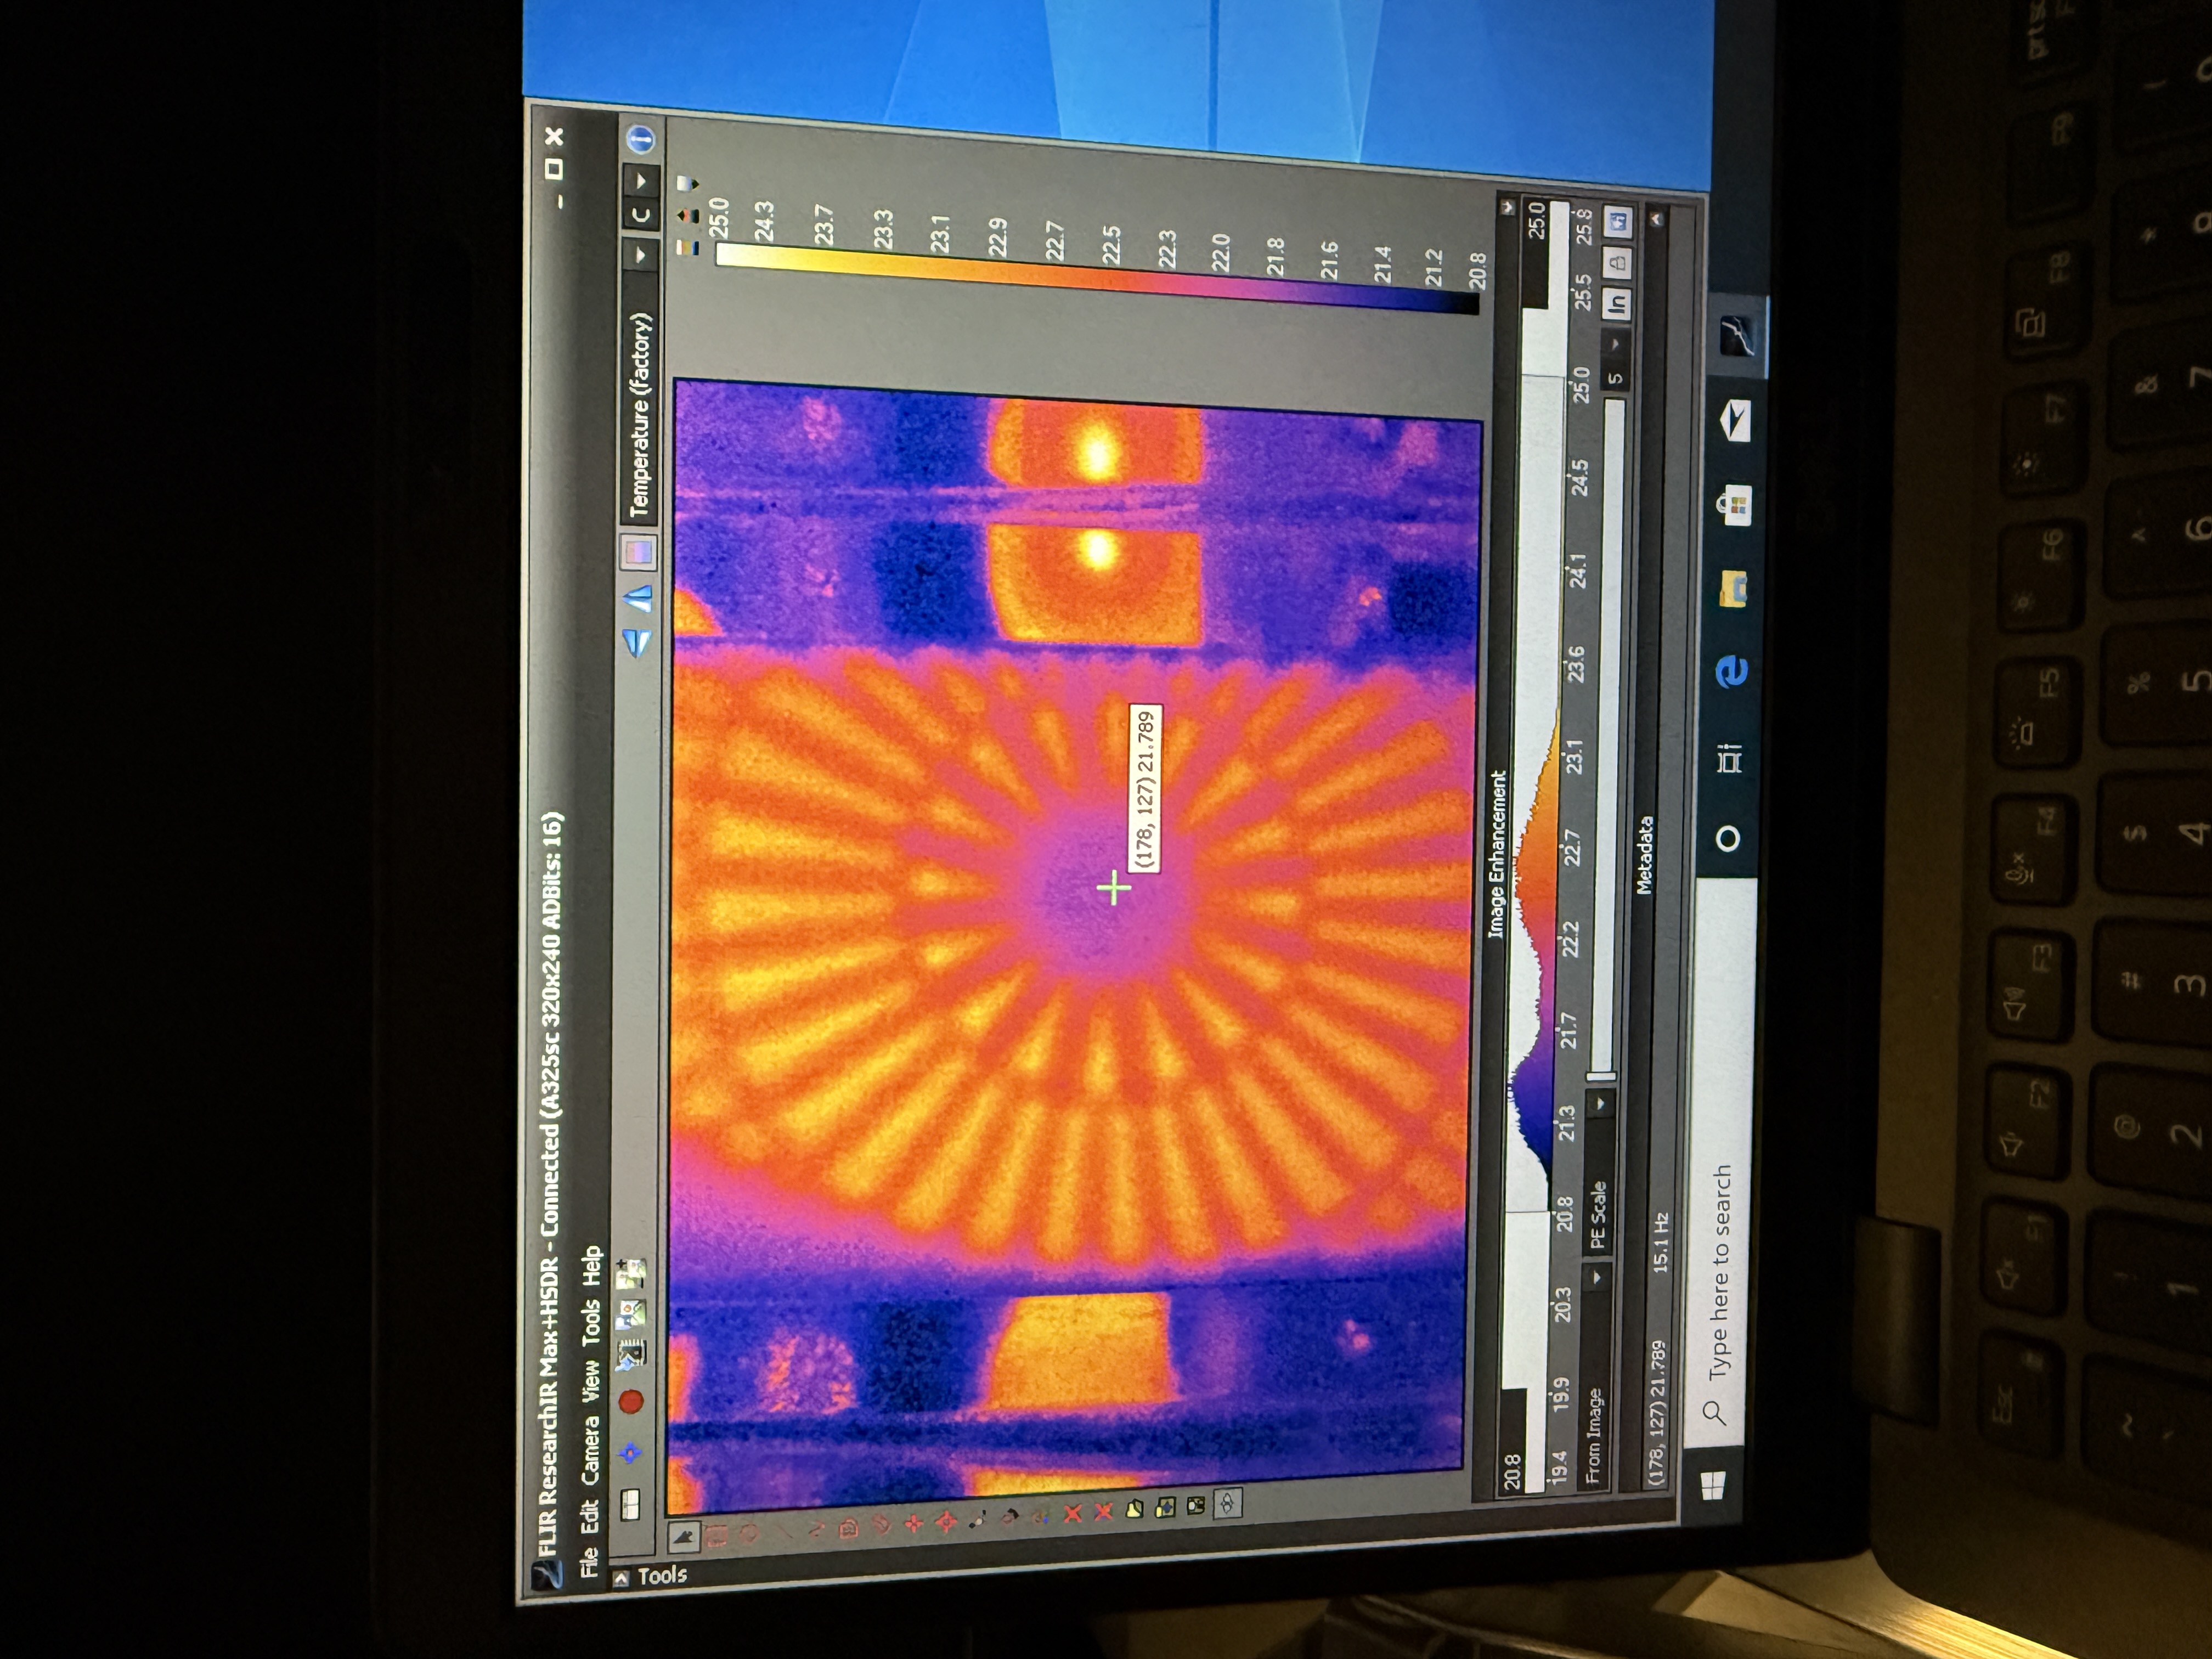Viewport: 2212px width, 1659px height.
Task: Click the auto-scale button beside the lock
Action: tap(1618, 222)
